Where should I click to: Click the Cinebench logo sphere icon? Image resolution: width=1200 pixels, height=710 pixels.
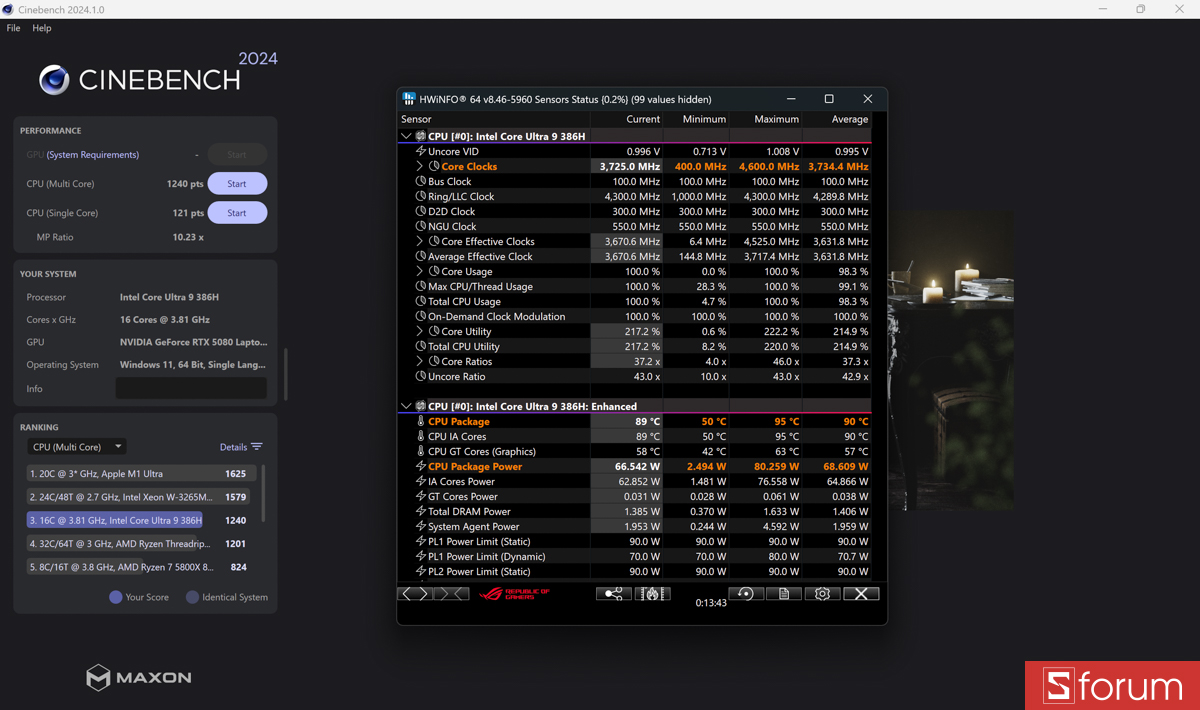(x=54, y=80)
